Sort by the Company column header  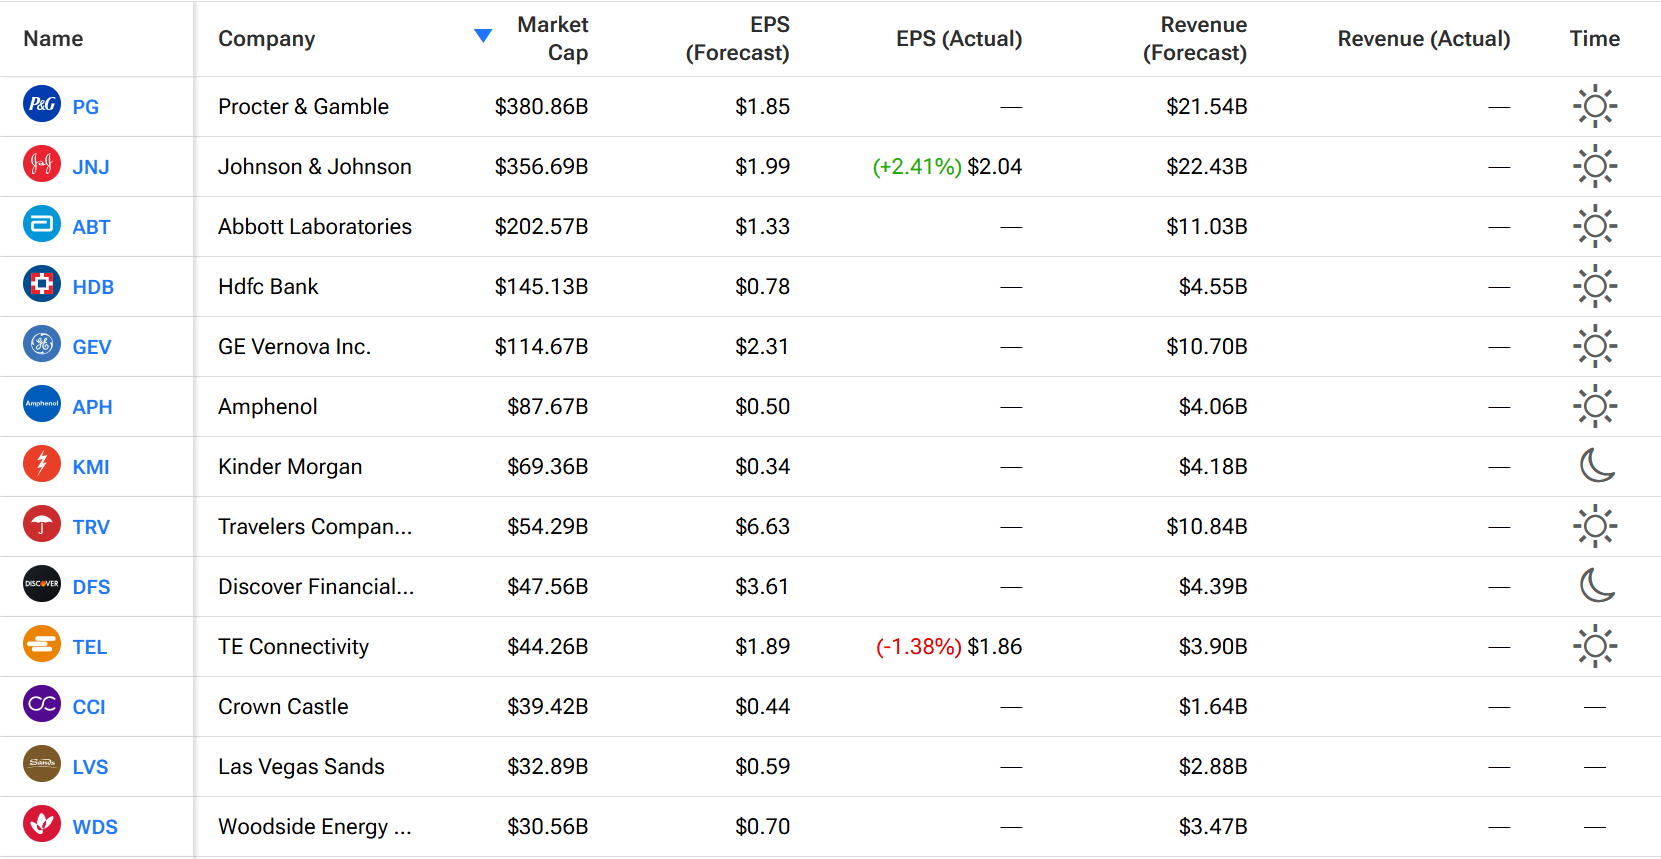tap(267, 39)
